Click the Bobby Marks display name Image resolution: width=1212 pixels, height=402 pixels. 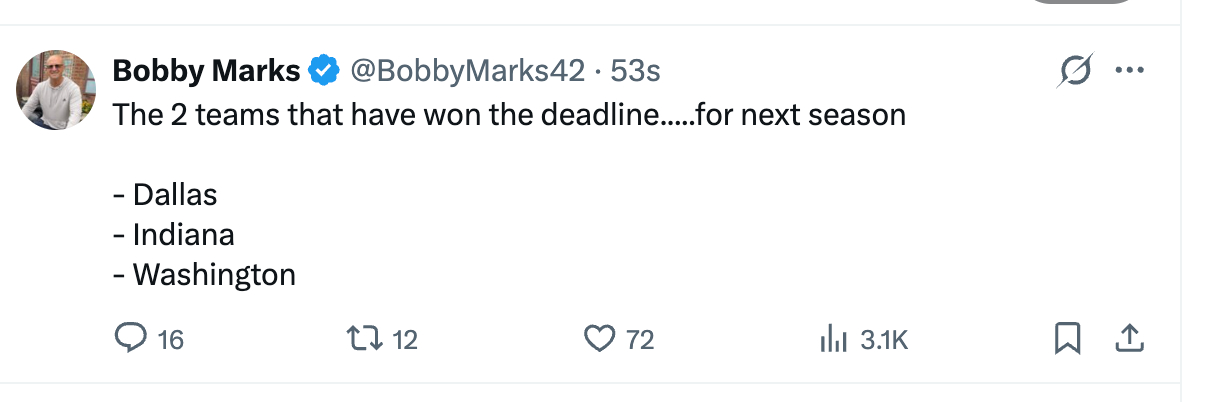(x=206, y=71)
